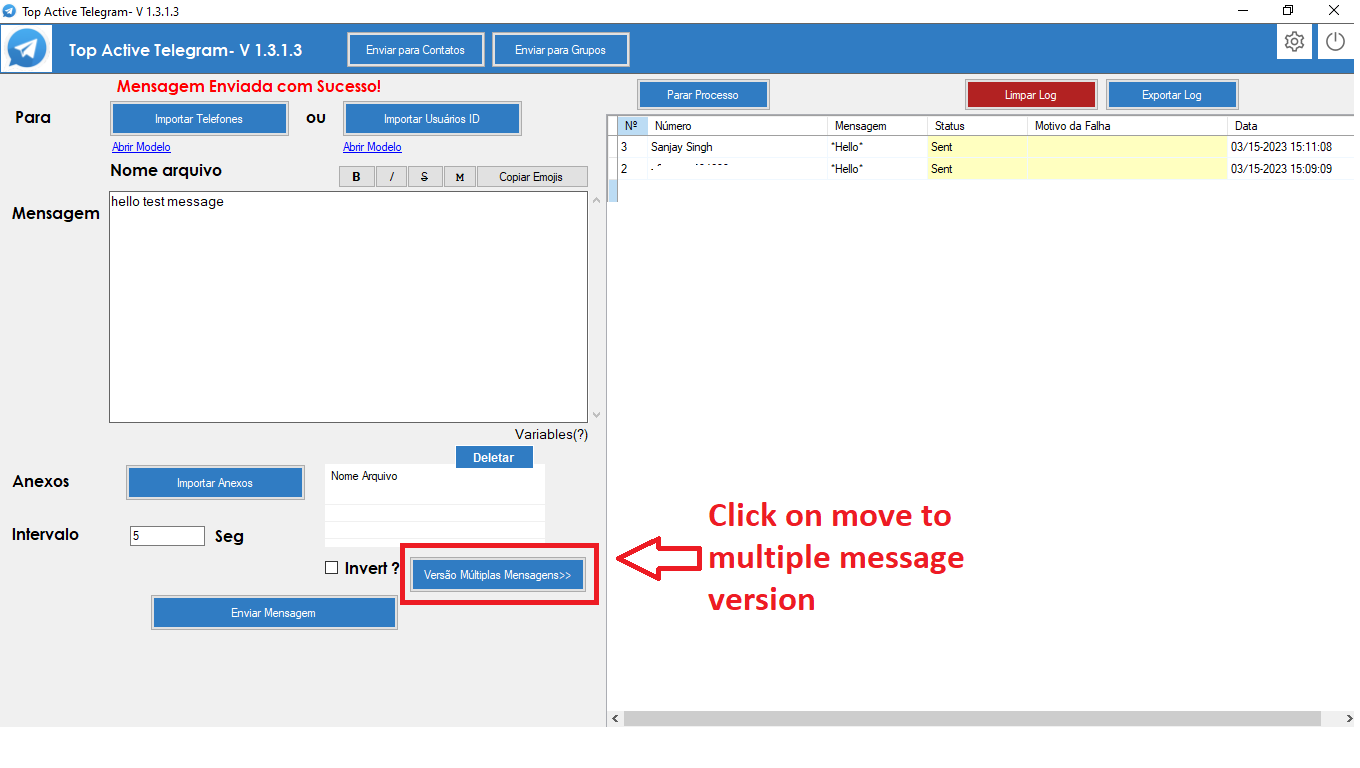
Task: Click Importar Telefones button
Action: pos(198,119)
